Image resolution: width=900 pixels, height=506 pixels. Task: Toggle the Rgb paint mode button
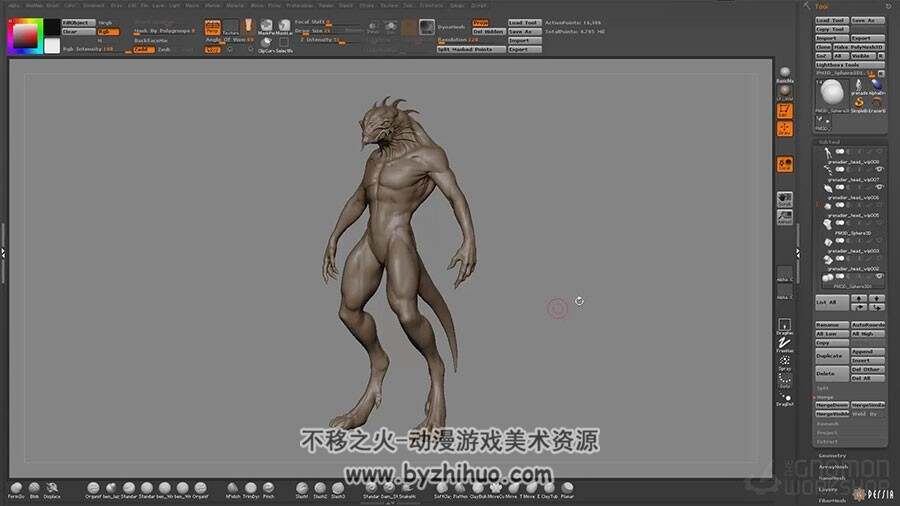click(x=108, y=32)
